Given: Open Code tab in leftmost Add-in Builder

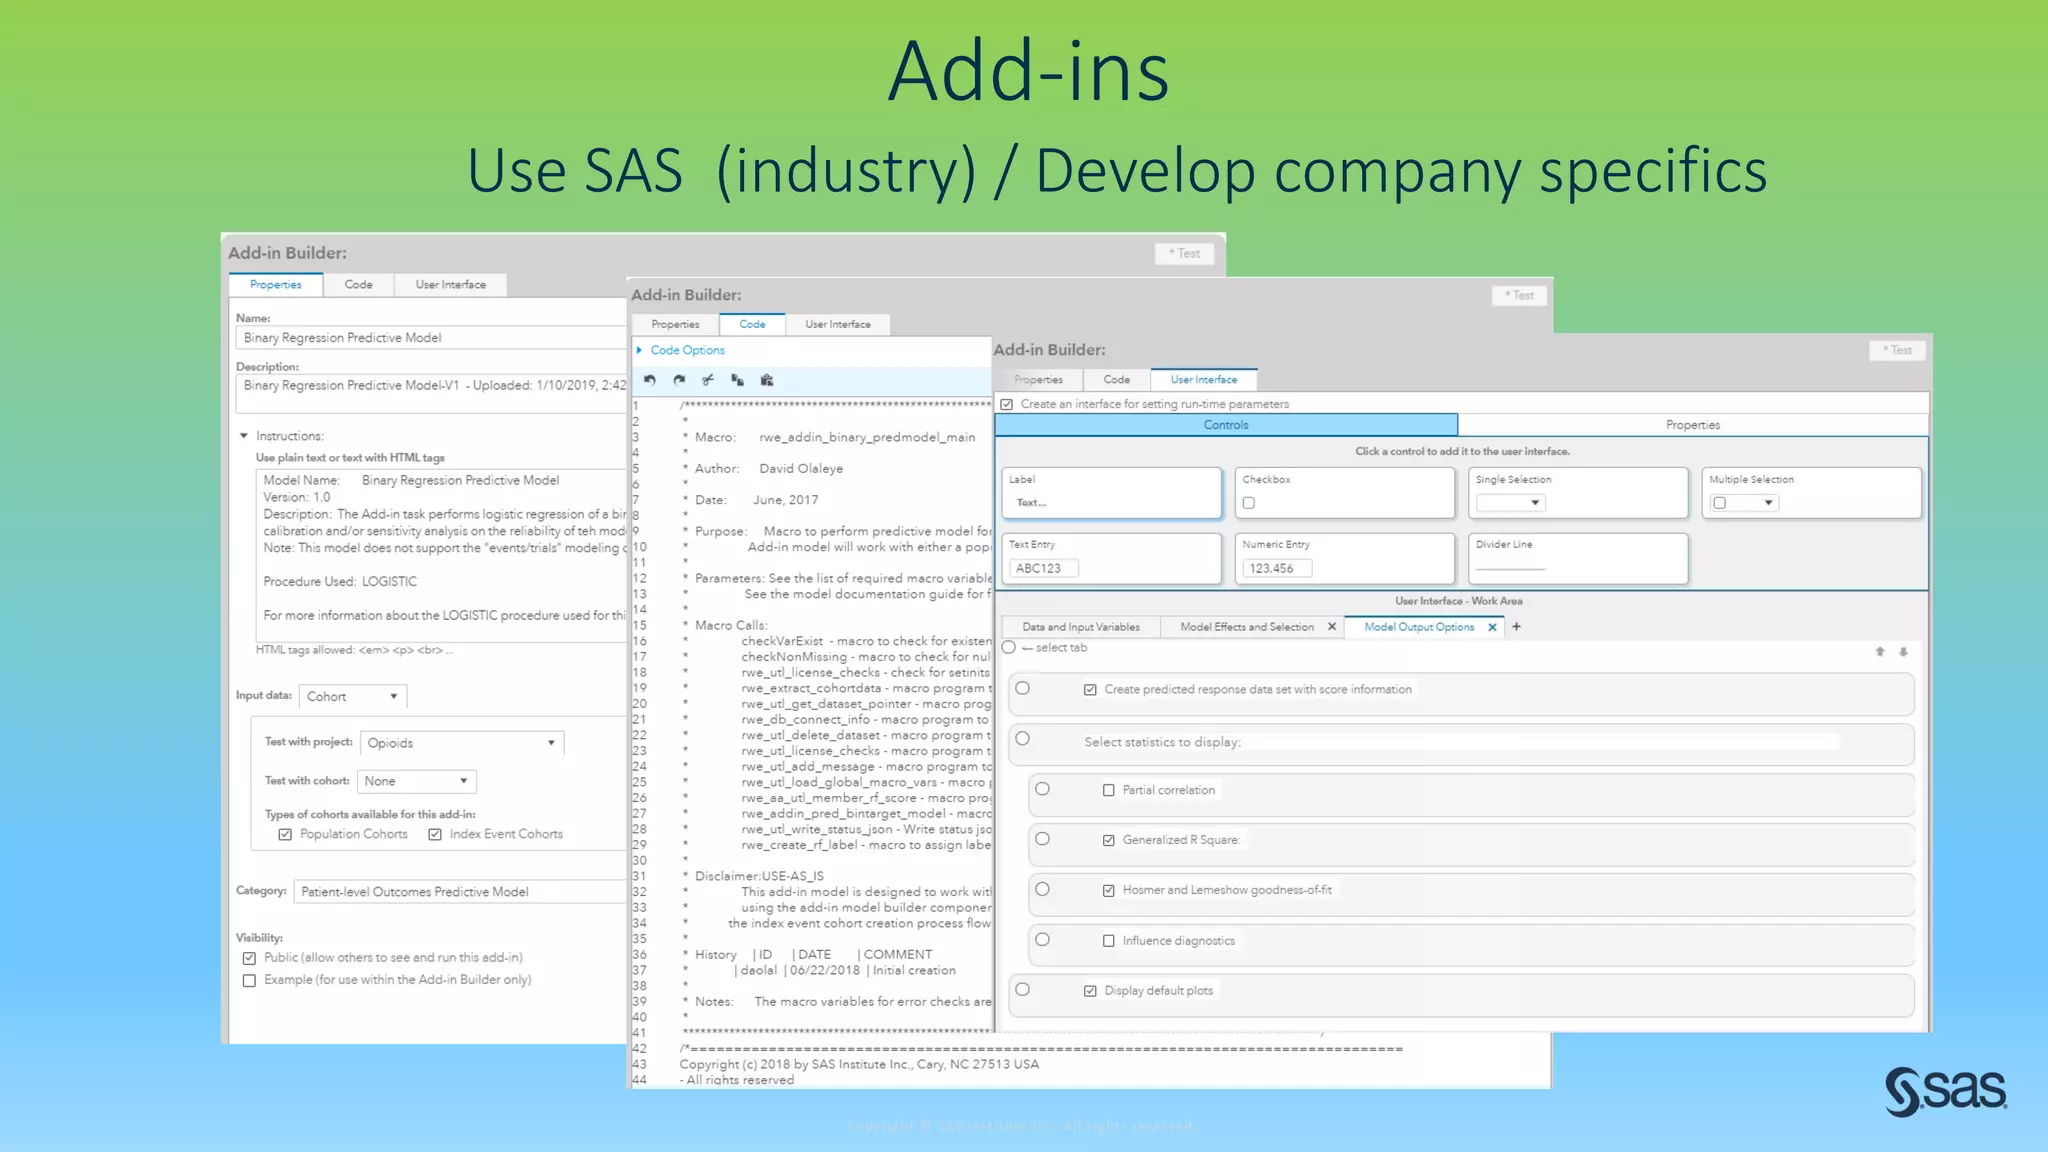Looking at the screenshot, I should (359, 285).
